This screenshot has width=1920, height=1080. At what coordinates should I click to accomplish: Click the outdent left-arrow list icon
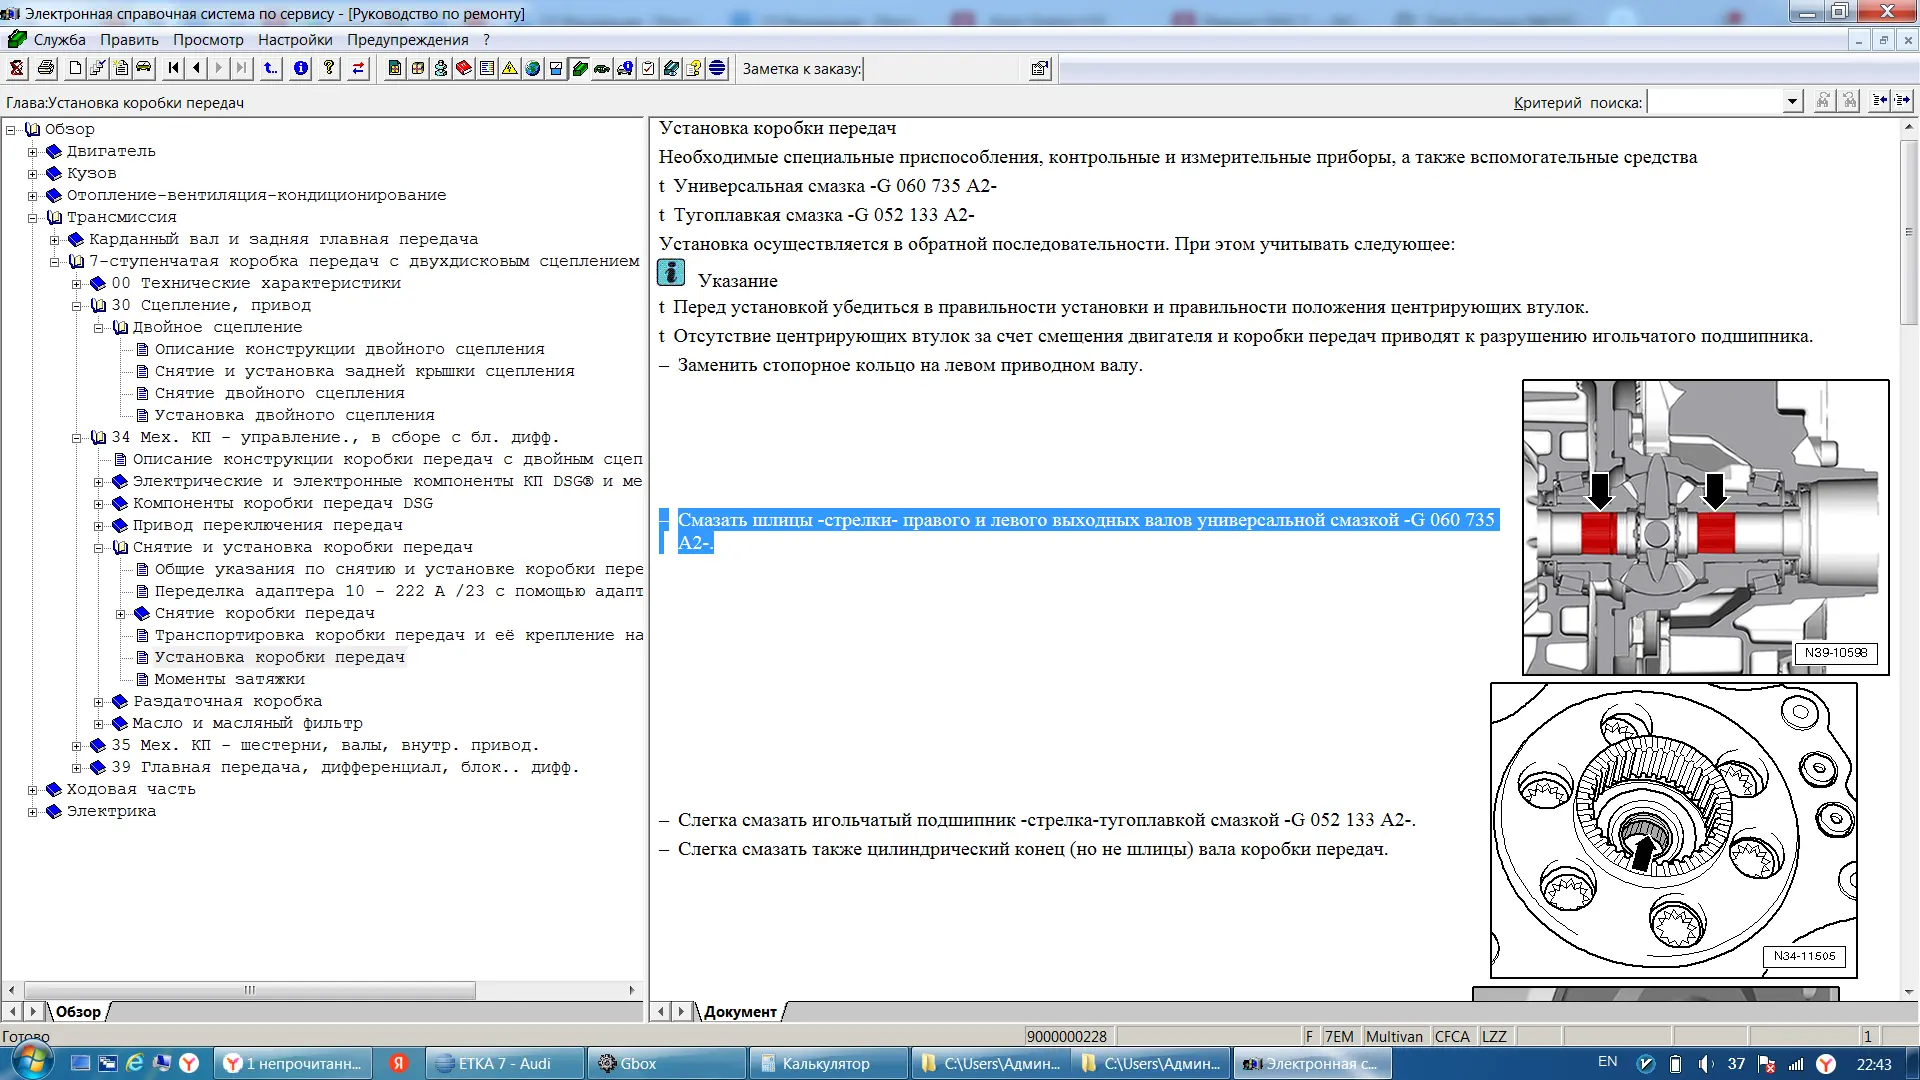click(x=1880, y=100)
